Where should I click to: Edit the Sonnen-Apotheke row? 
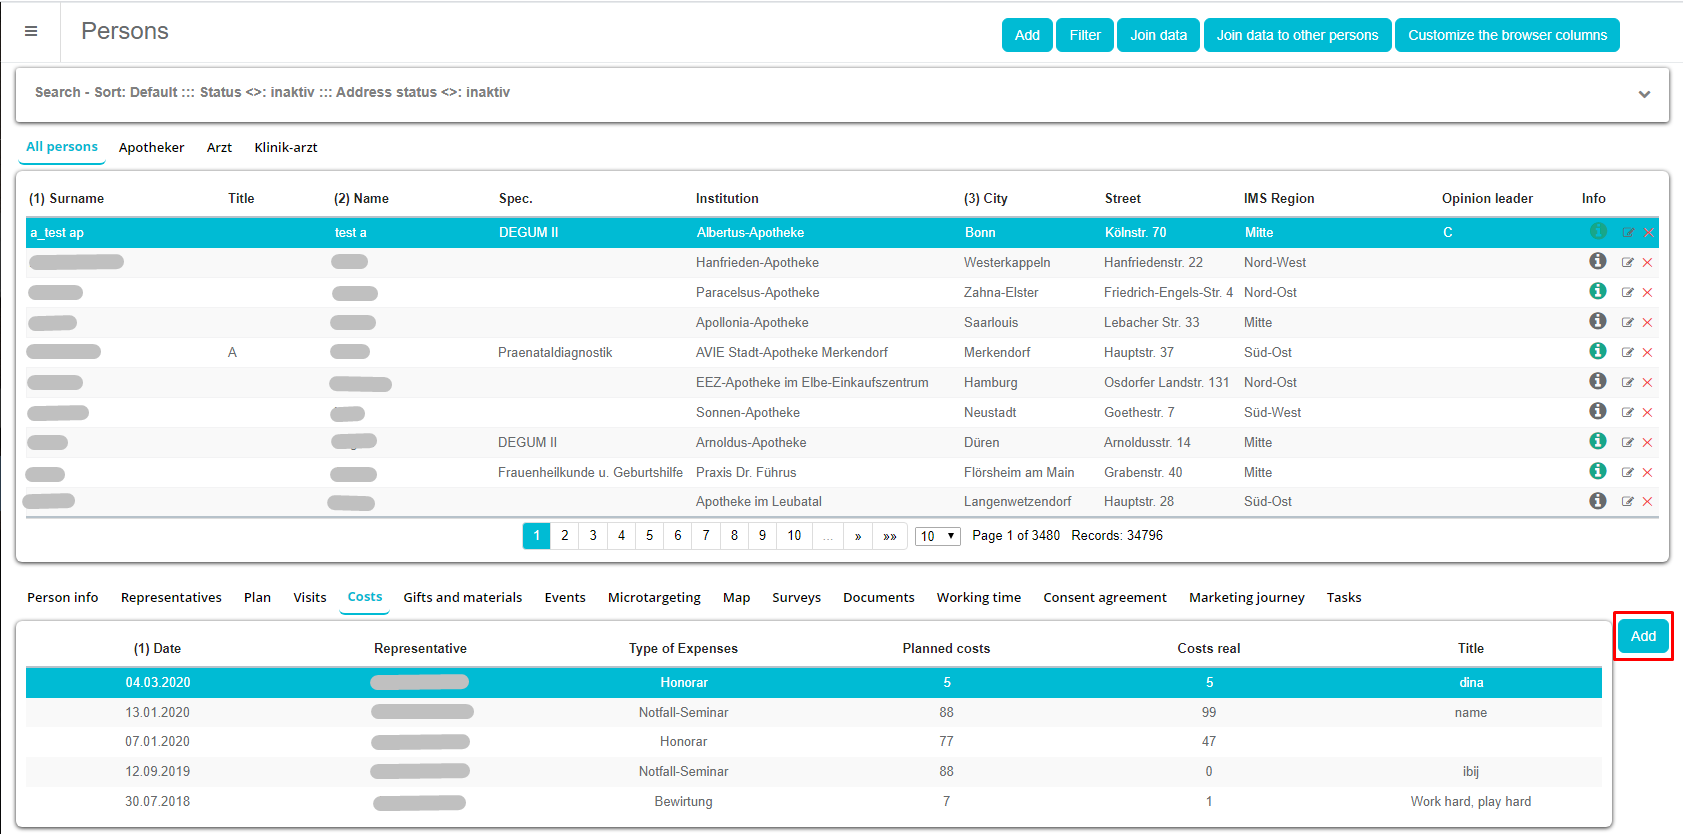click(1628, 413)
